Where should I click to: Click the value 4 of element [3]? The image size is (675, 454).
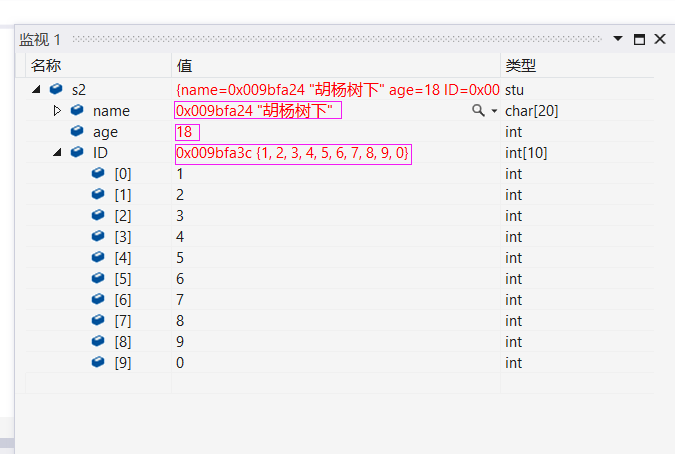[180, 237]
